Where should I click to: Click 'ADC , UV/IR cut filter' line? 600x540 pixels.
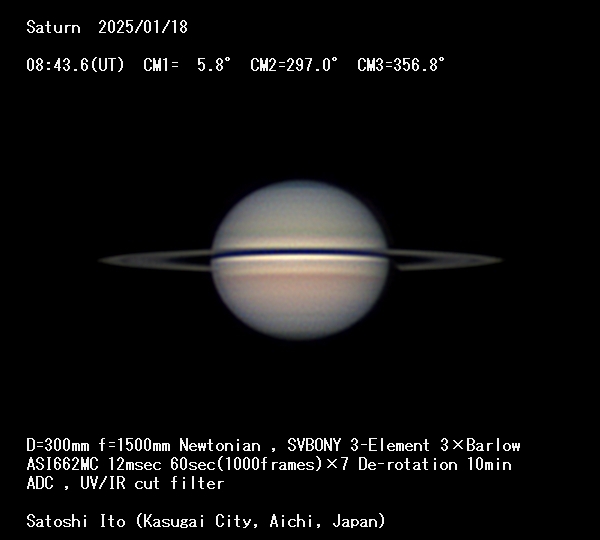(x=125, y=483)
